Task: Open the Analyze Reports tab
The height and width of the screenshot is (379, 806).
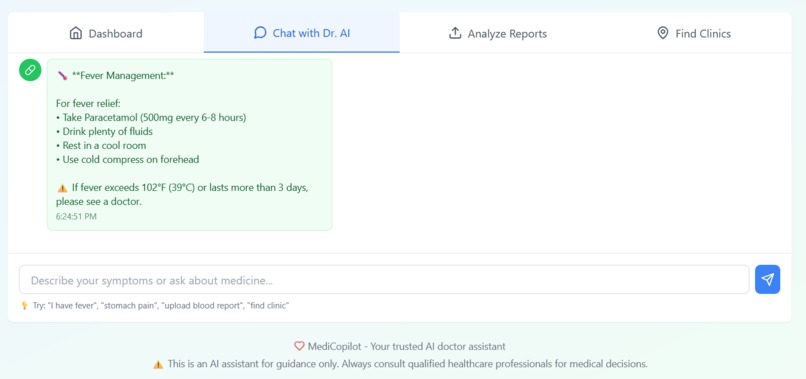Action: pos(498,33)
